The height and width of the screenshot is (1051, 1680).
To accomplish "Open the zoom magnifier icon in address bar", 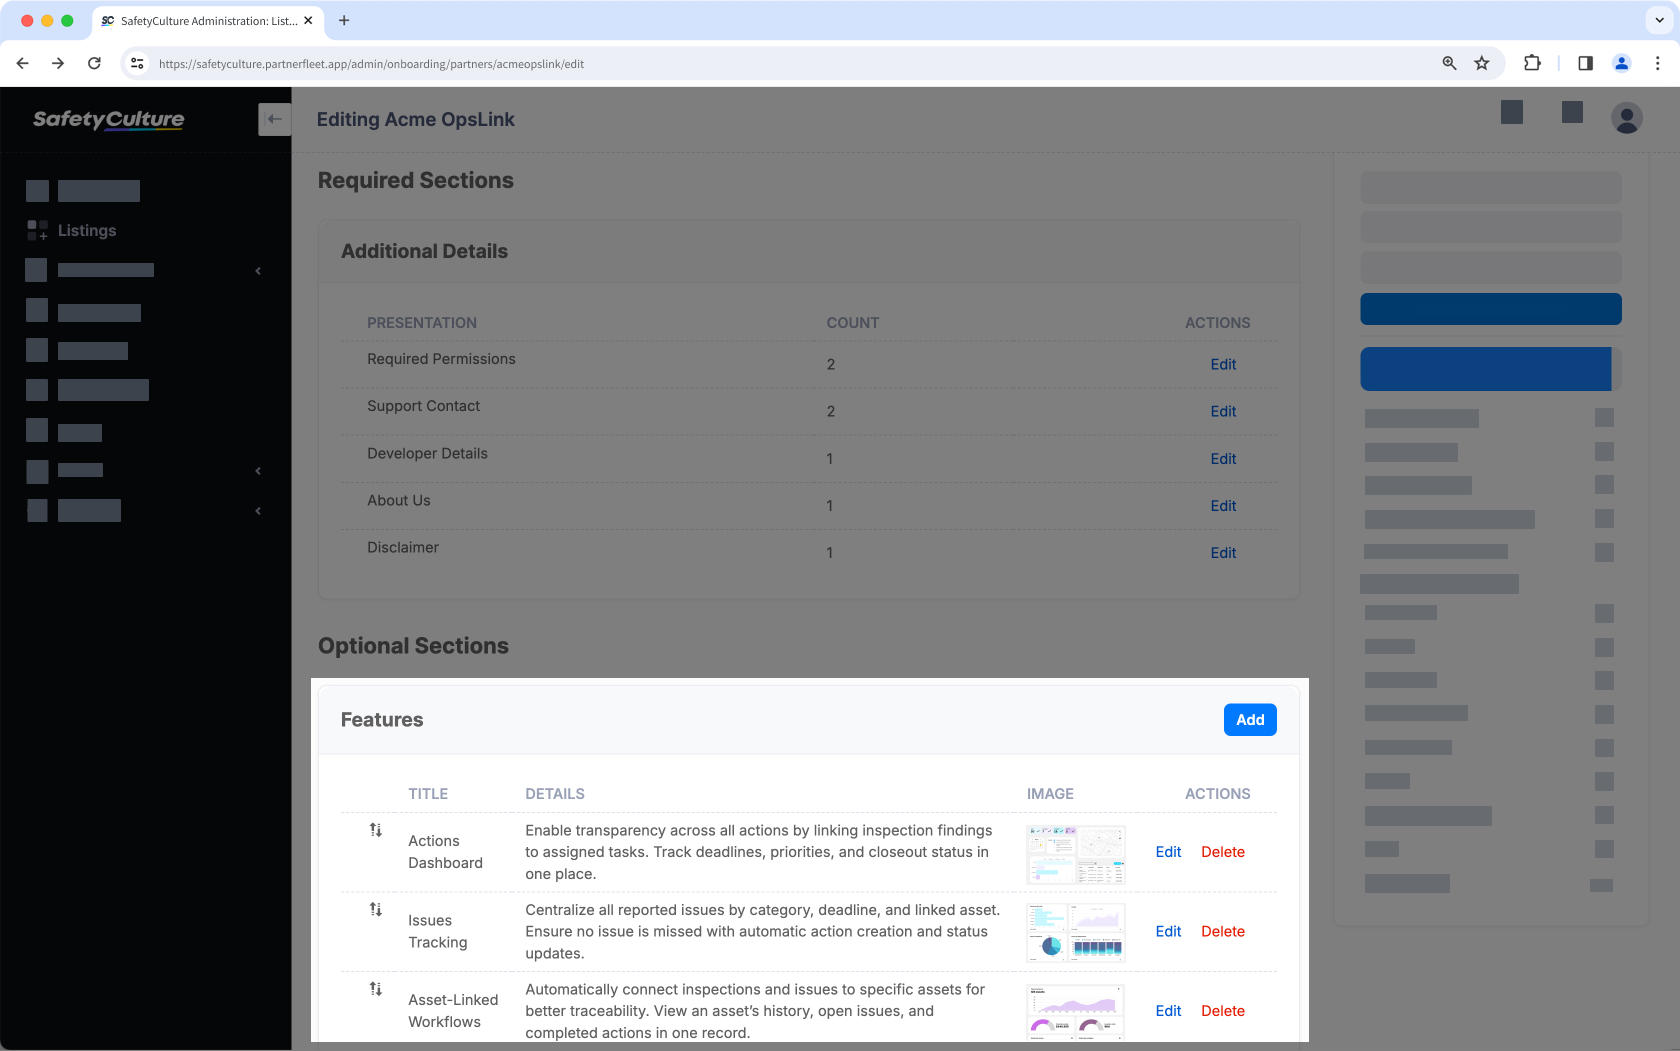I will 1449,63.
